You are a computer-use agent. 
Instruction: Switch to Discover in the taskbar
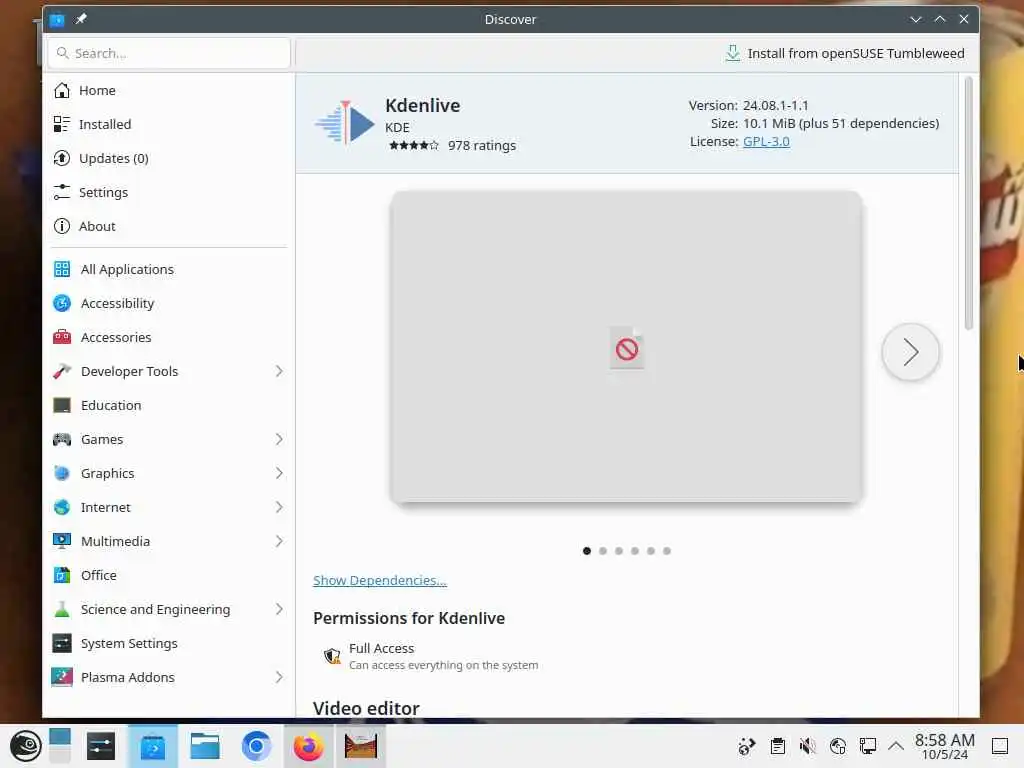[153, 746]
